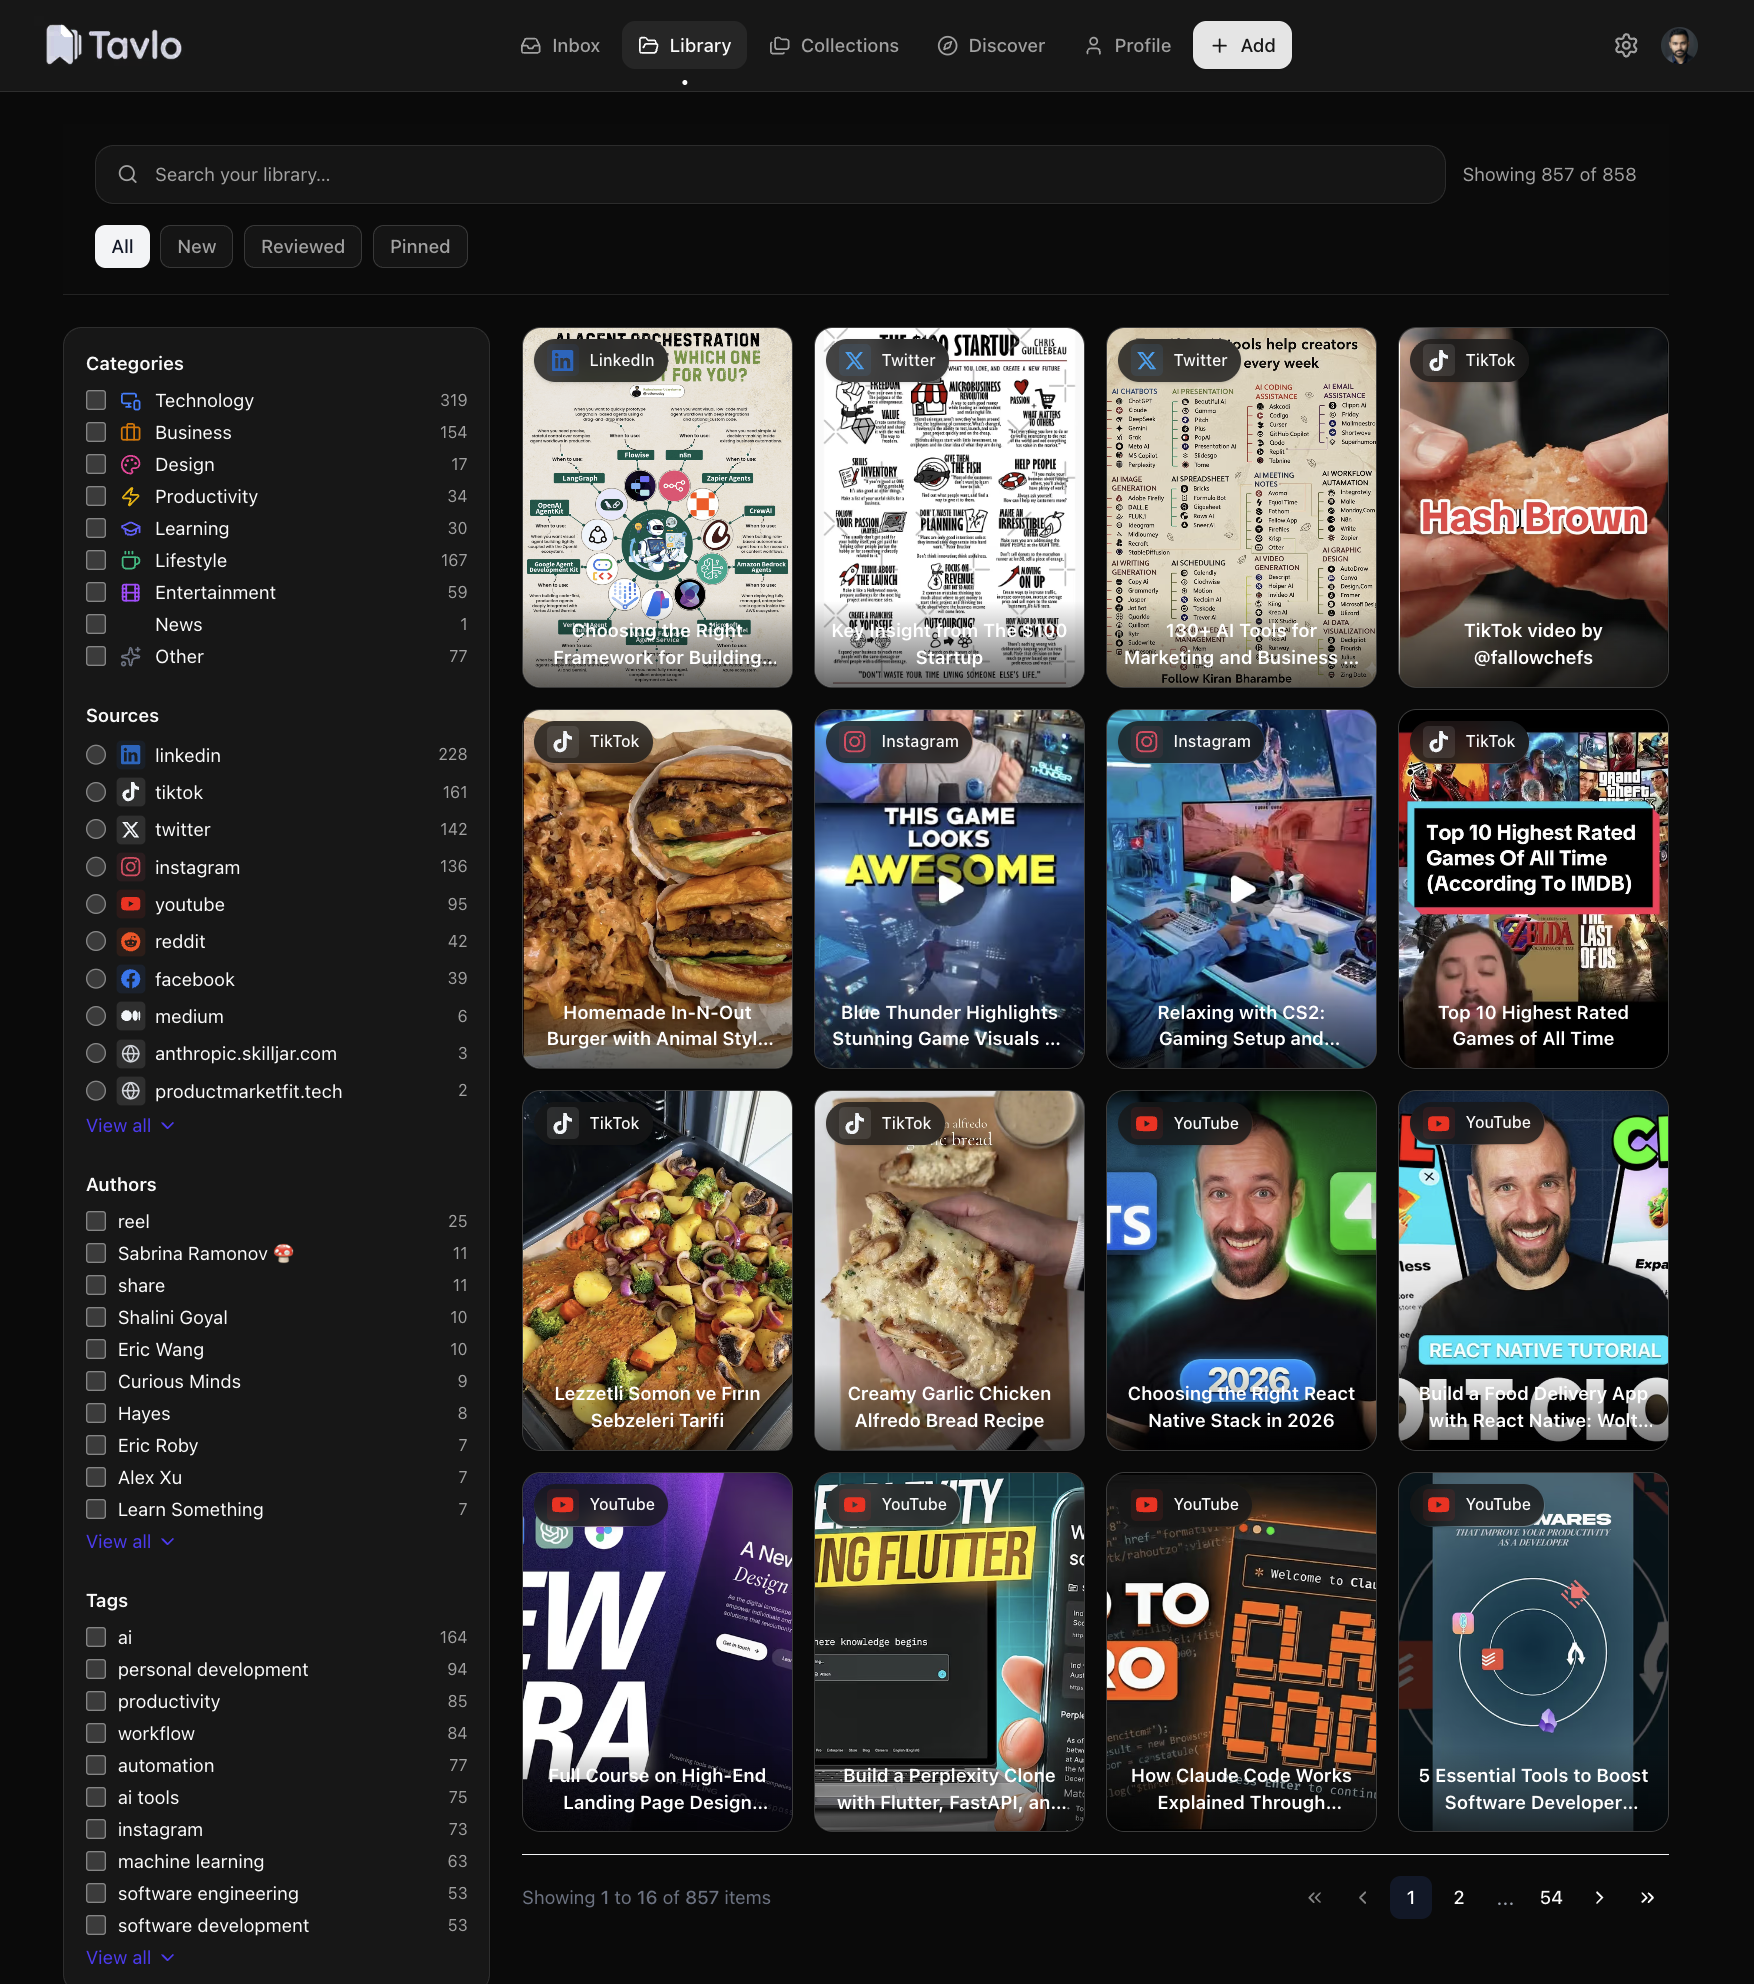Go to page 54 of results
The image size is (1754, 1984).
pyautogui.click(x=1550, y=1897)
